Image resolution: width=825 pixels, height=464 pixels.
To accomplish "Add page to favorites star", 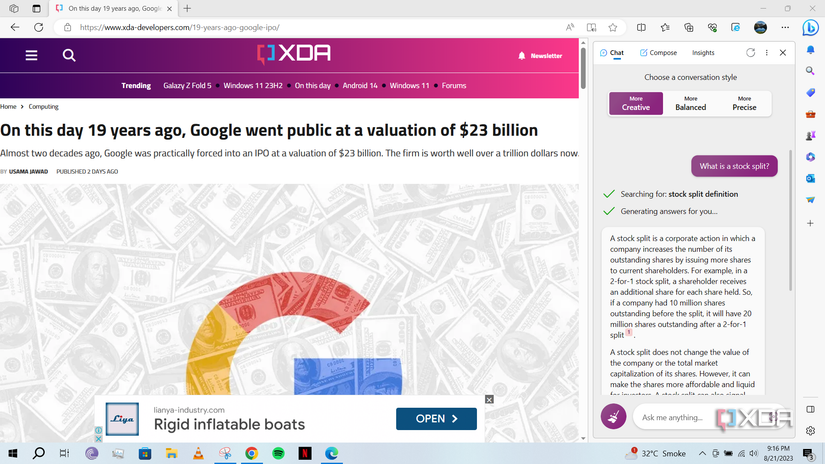I will 612,27.
